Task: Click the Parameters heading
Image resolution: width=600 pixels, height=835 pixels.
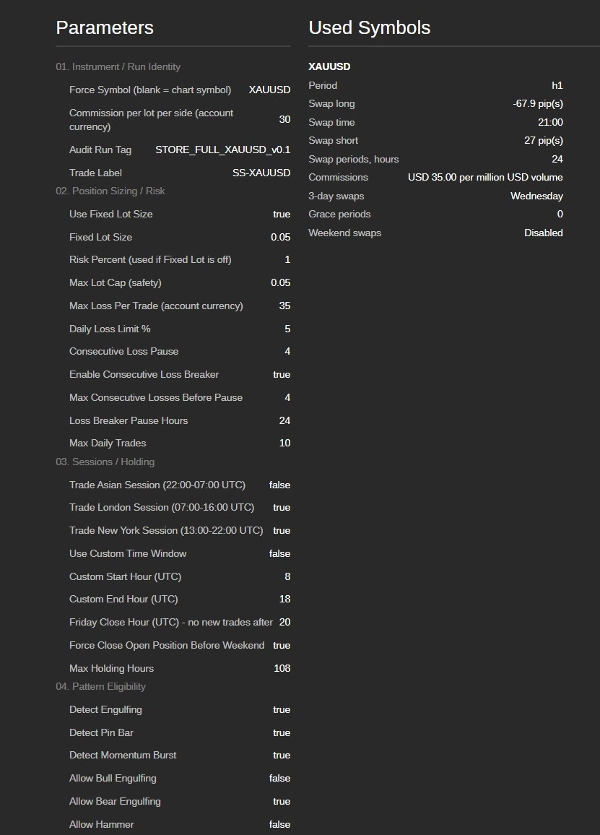Action: [104, 28]
